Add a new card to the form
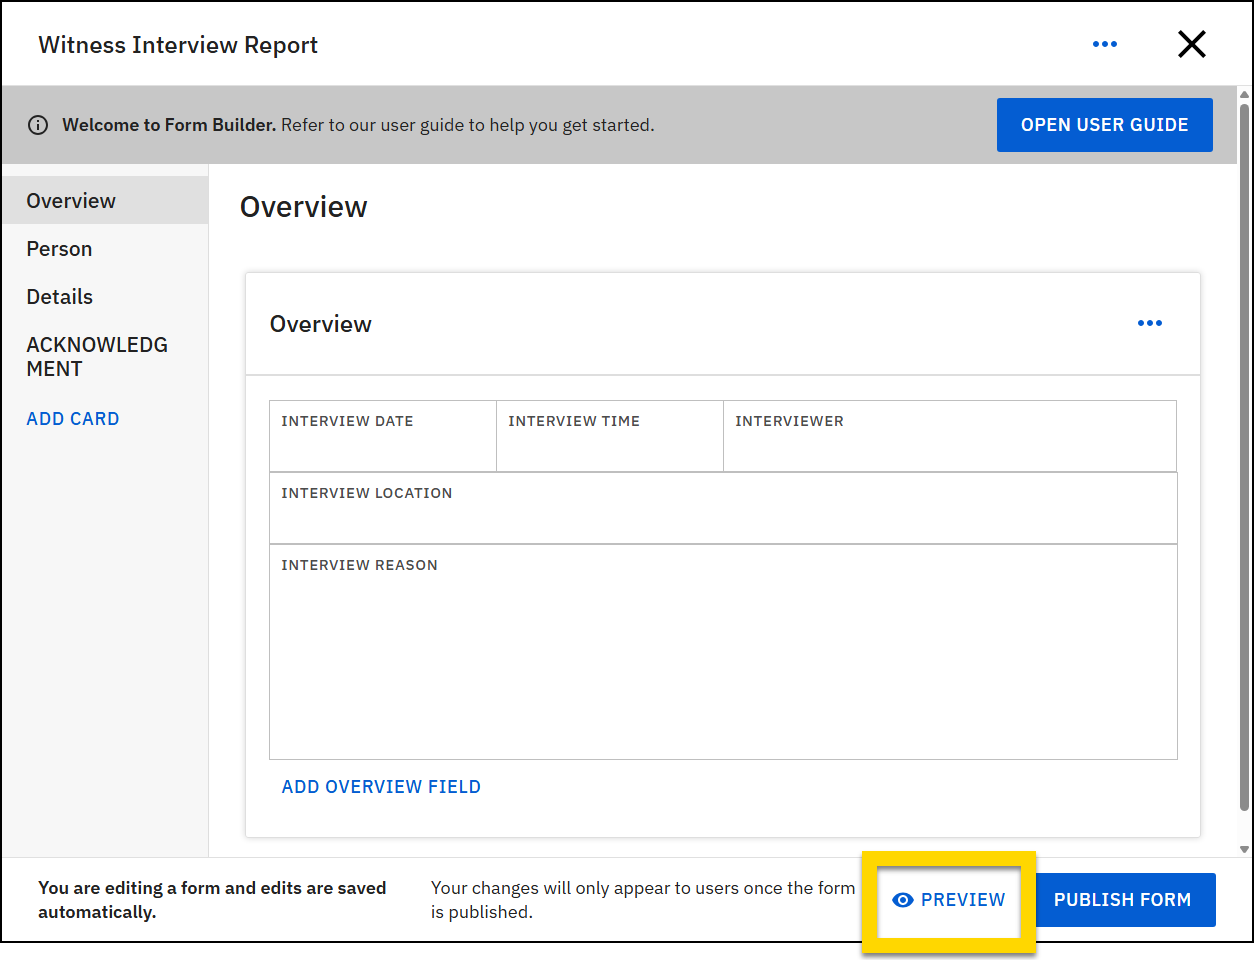 point(72,418)
